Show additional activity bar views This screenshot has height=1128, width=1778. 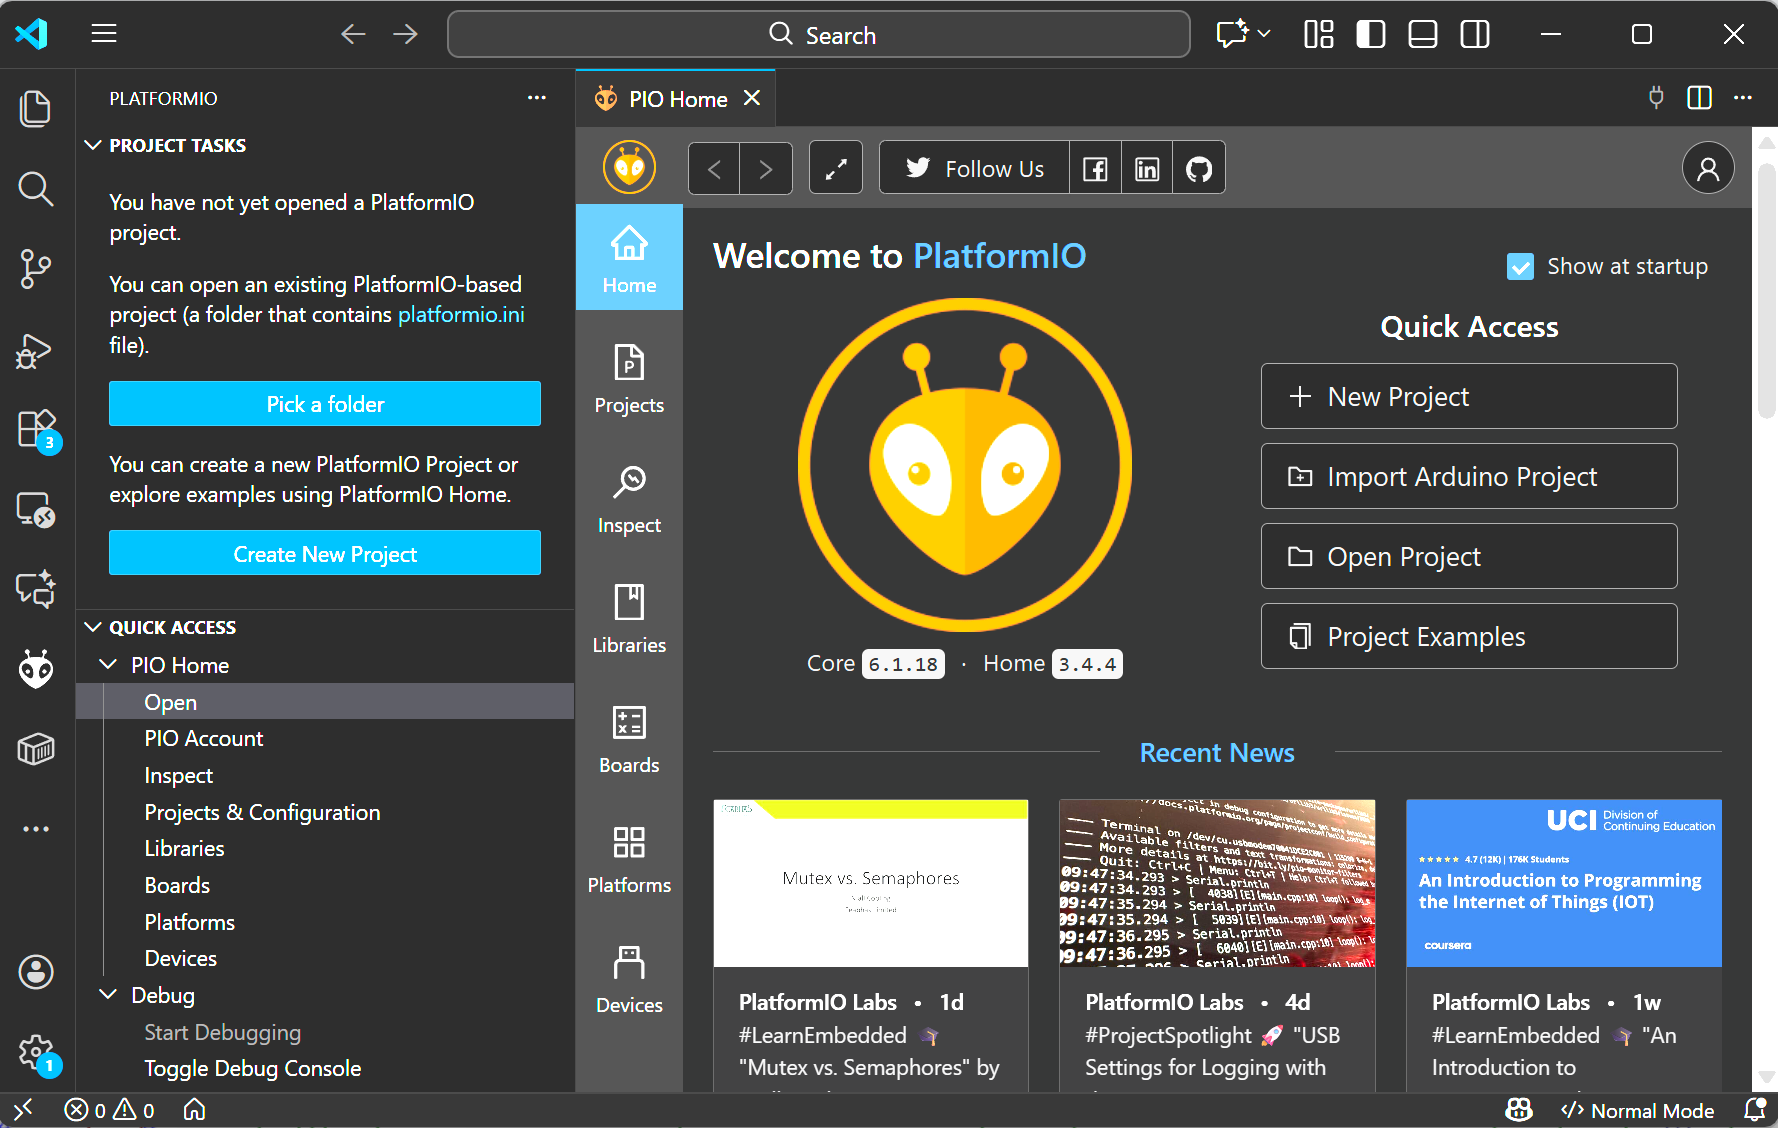click(x=36, y=829)
